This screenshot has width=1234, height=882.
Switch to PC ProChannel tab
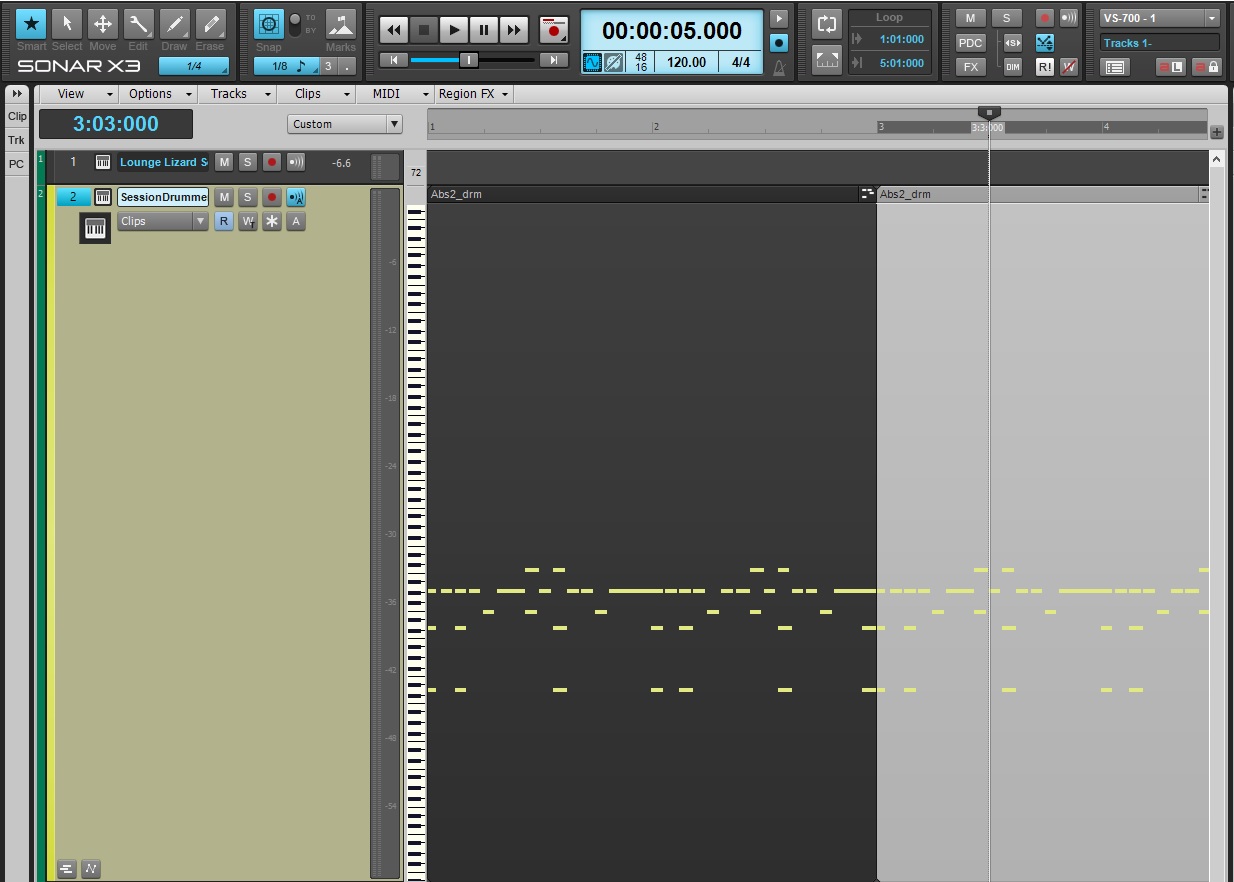click(x=17, y=164)
